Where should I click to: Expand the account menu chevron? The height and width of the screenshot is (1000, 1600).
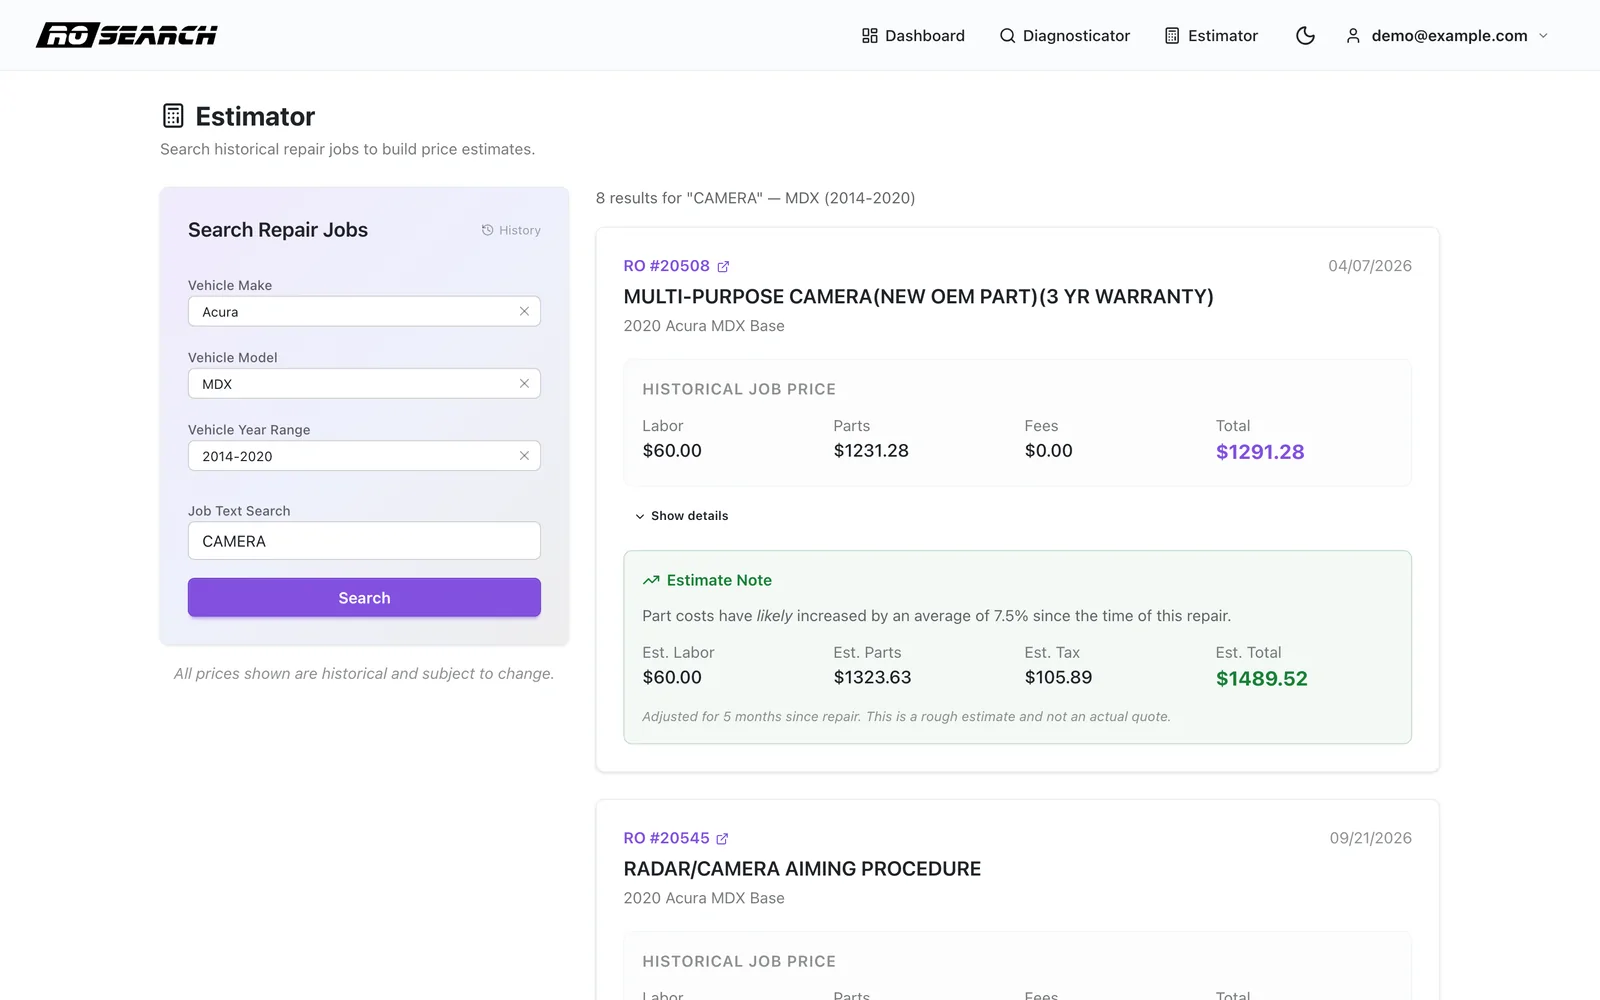[x=1543, y=36]
